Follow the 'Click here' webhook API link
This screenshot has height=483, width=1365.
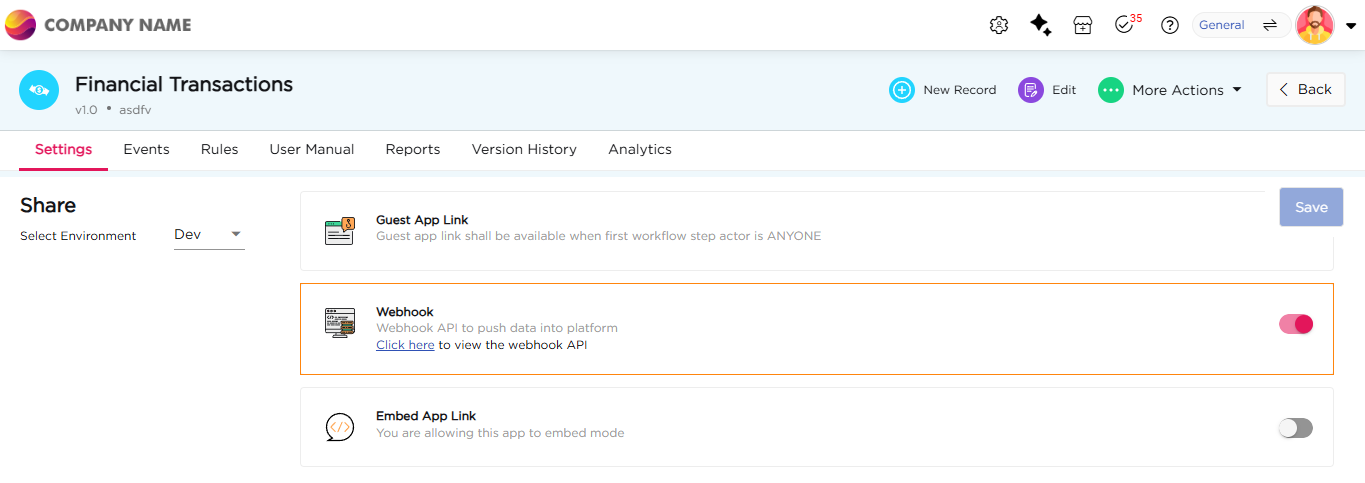pyautogui.click(x=405, y=345)
